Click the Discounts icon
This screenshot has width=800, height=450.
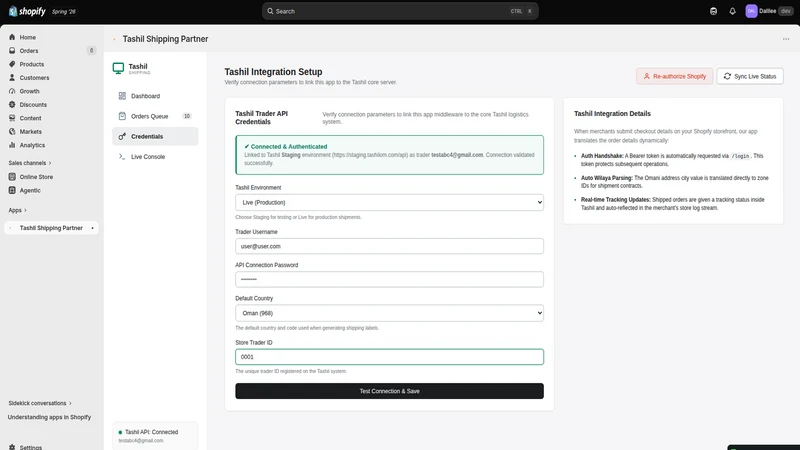12,105
